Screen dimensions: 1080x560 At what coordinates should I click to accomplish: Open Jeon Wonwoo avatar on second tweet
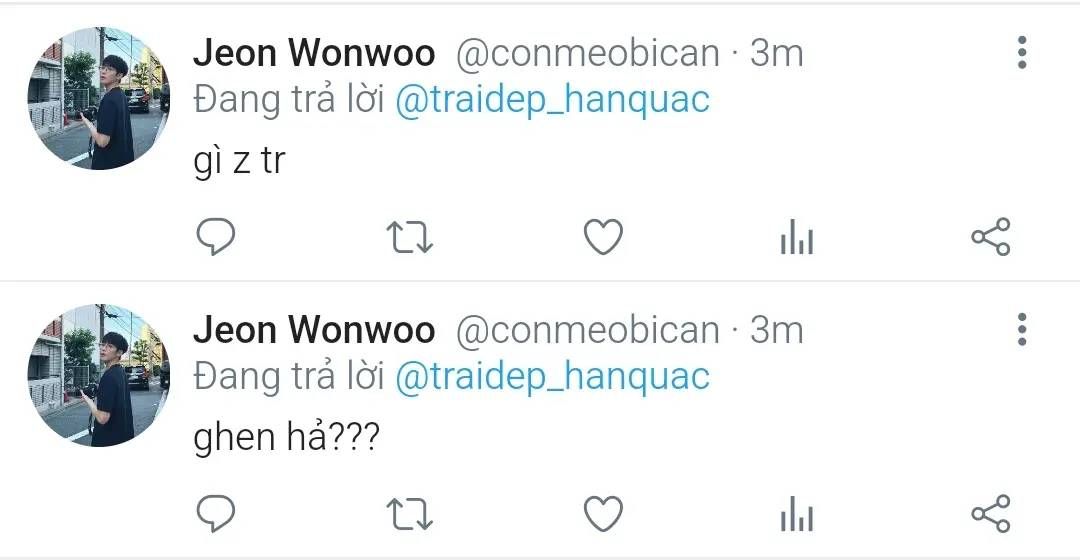(x=98, y=375)
